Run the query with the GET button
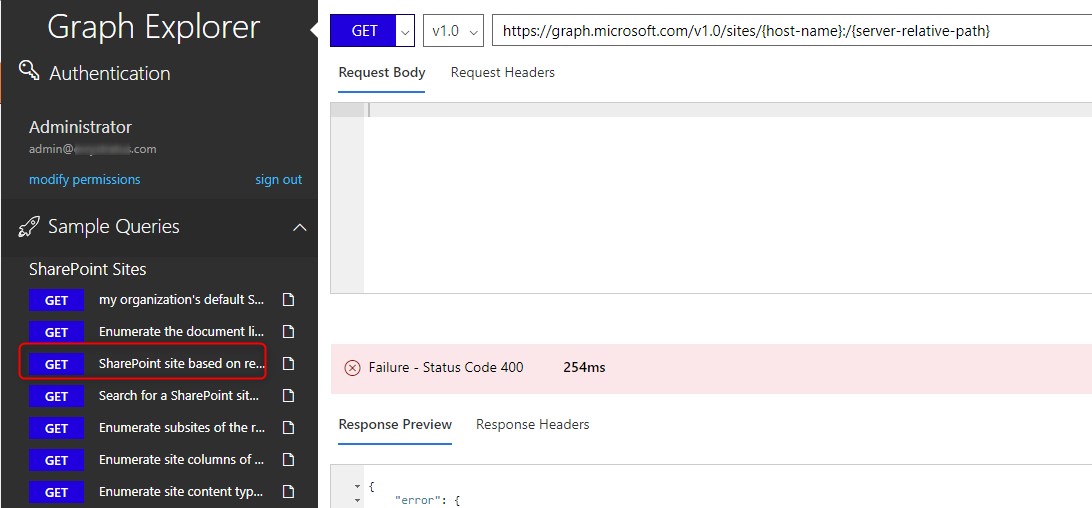This screenshot has height=508, width=1092. [x=364, y=31]
